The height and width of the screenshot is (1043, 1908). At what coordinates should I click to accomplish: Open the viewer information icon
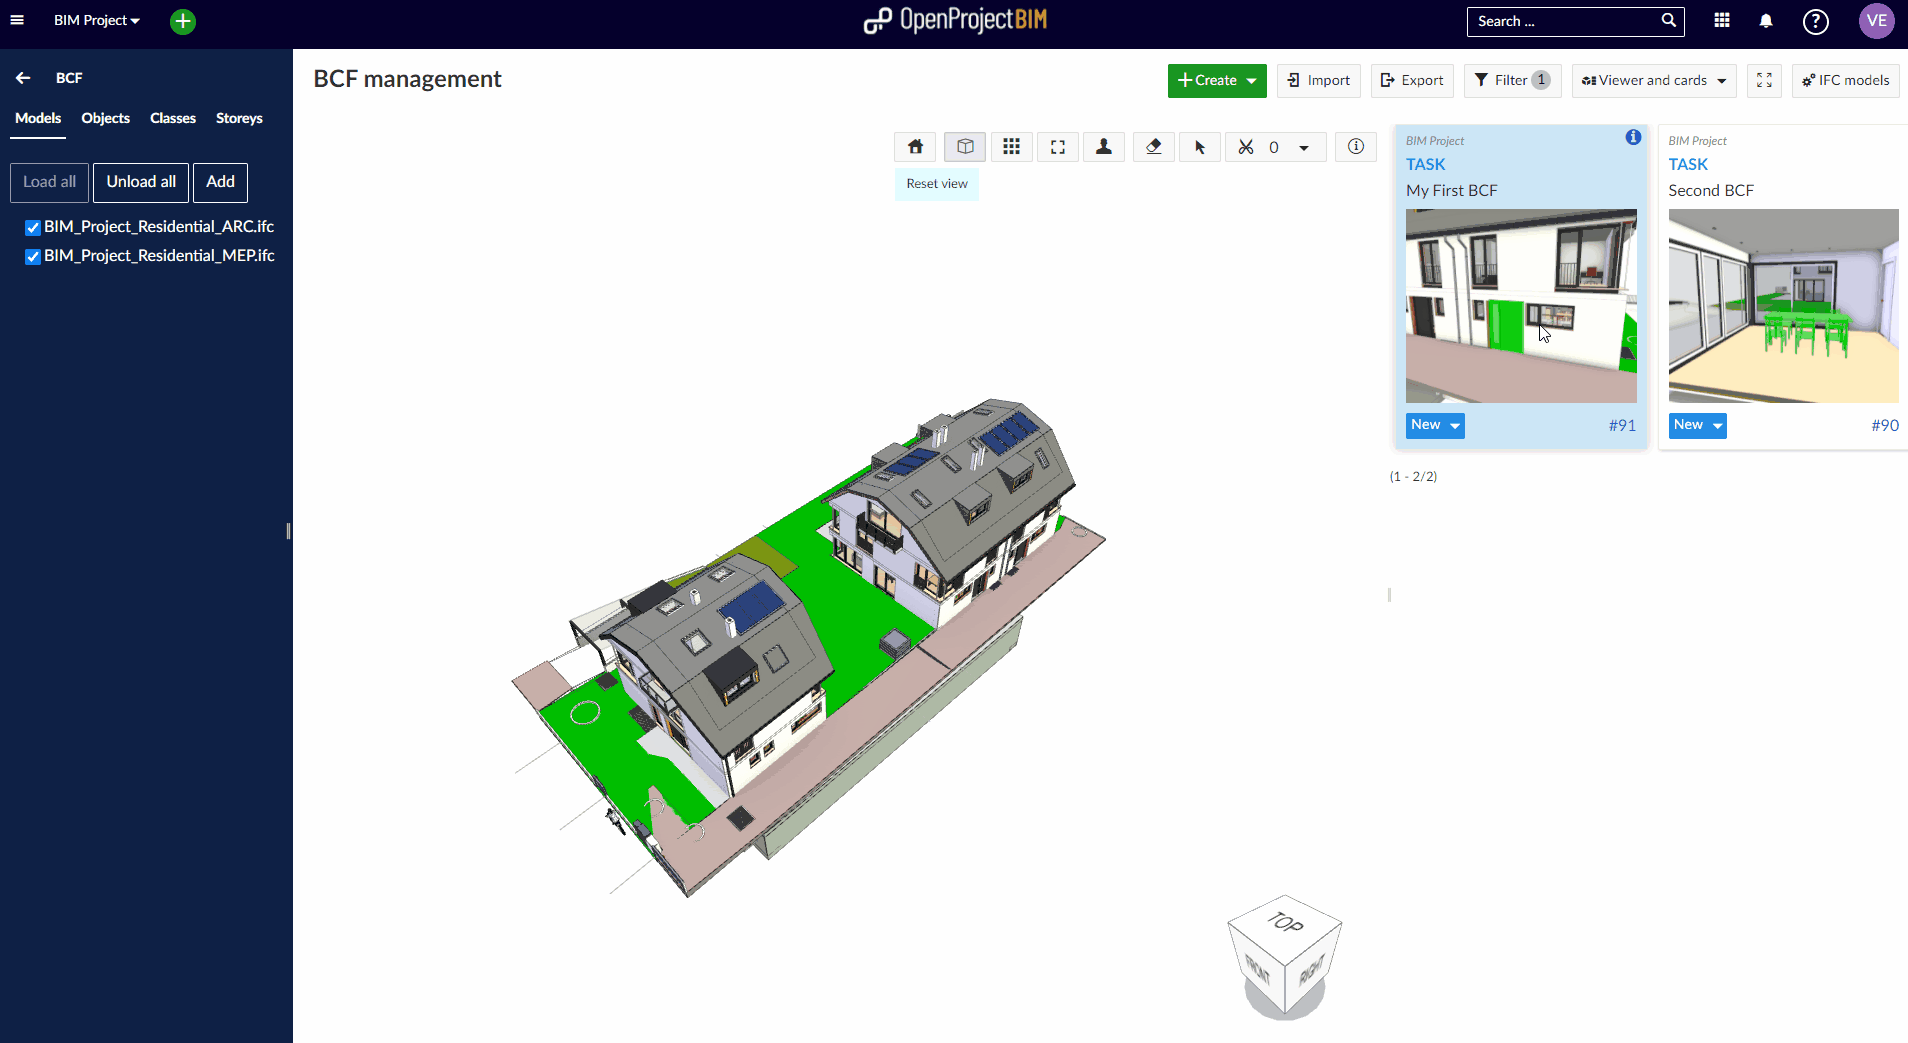click(1356, 147)
